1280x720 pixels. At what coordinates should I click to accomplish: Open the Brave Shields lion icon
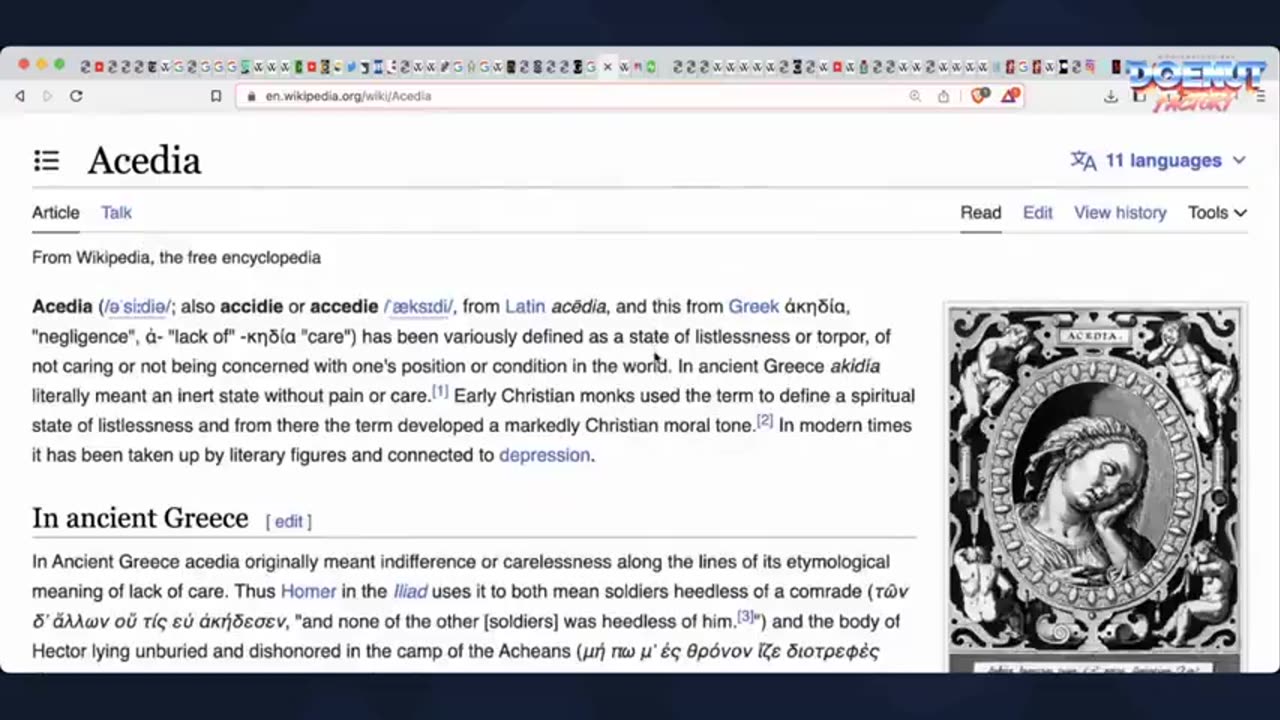[x=980, y=96]
